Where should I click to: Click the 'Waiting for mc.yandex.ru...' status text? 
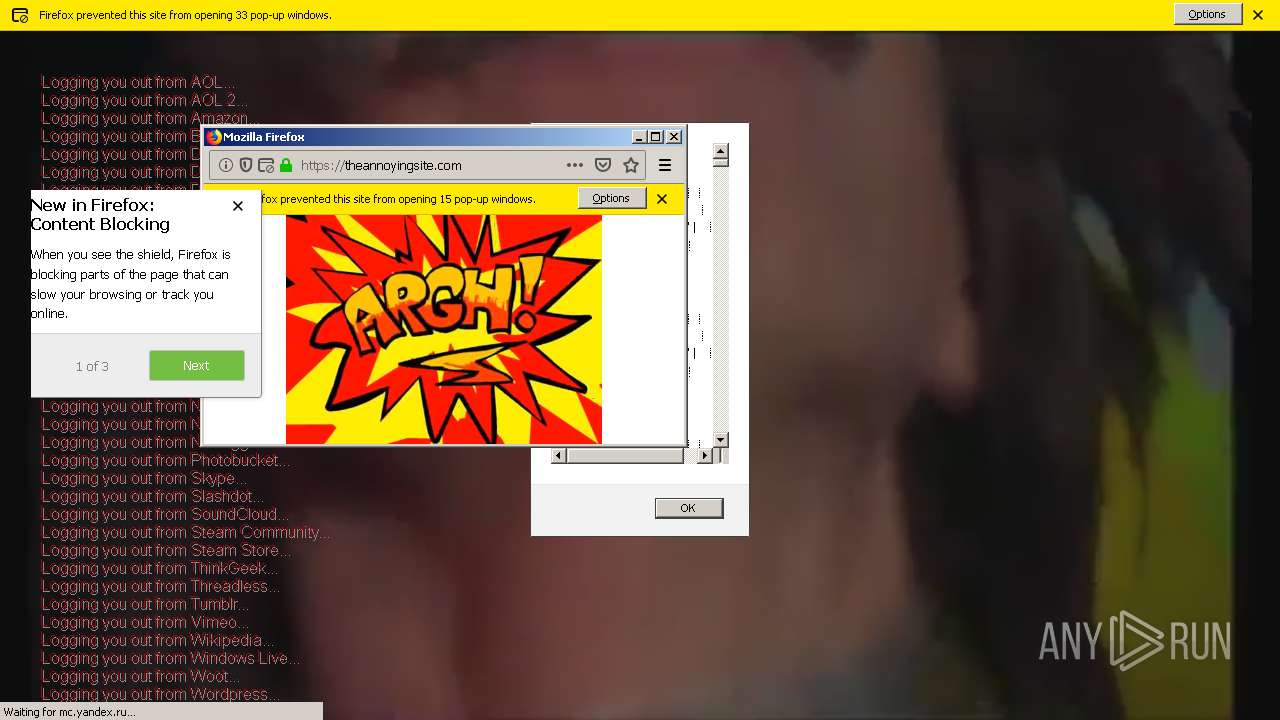pyautogui.click(x=70, y=712)
